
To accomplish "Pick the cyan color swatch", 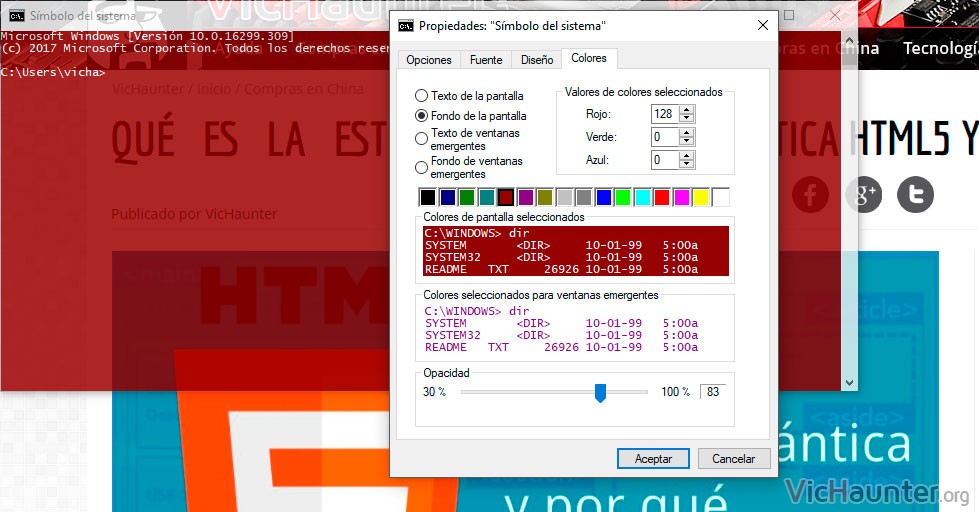I will click(642, 198).
